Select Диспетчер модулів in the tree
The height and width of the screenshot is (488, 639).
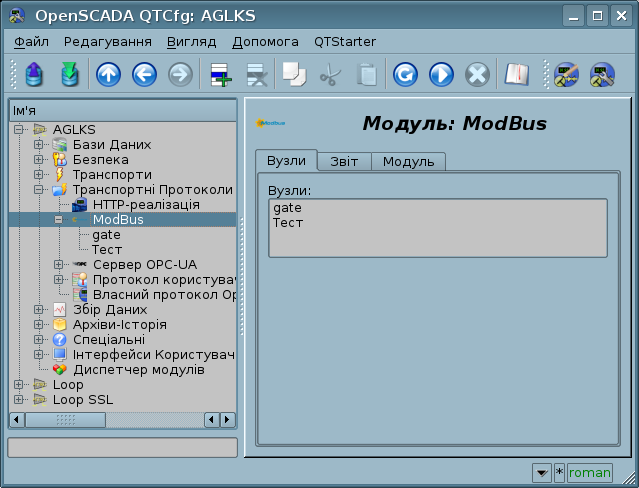pyautogui.click(x=140, y=370)
